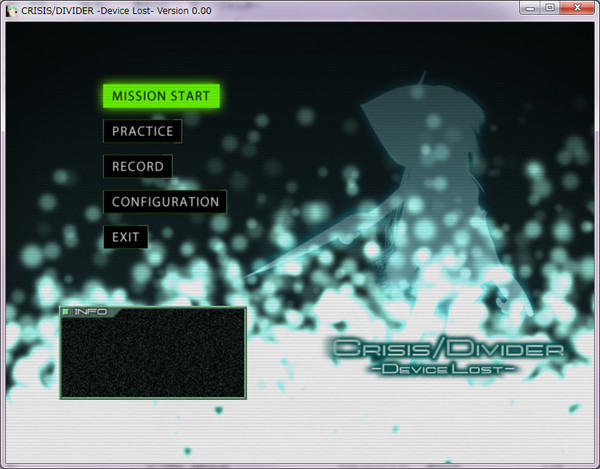
Task: Click the -Device Lost- subtitle text
Action: pos(443,369)
